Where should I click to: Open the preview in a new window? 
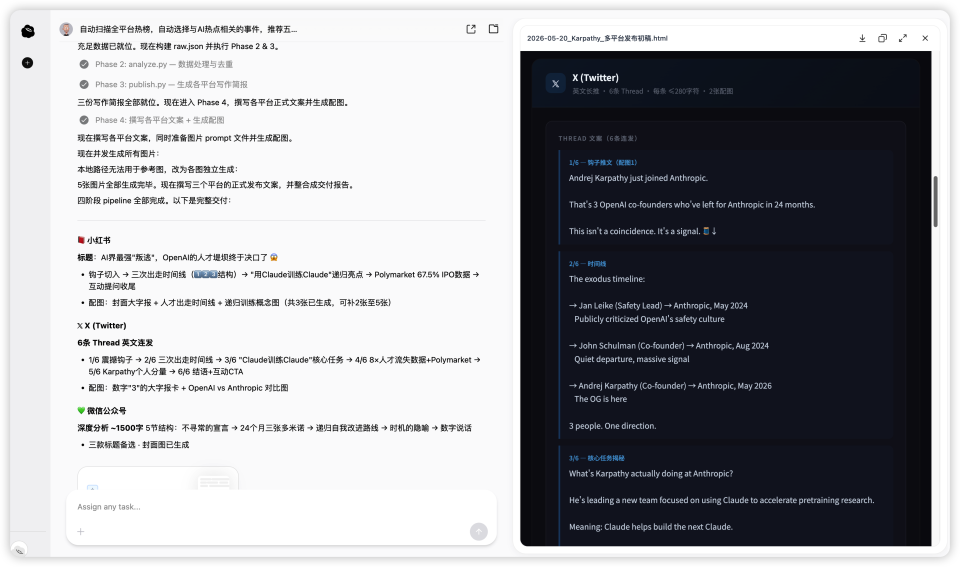pyautogui.click(x=882, y=38)
